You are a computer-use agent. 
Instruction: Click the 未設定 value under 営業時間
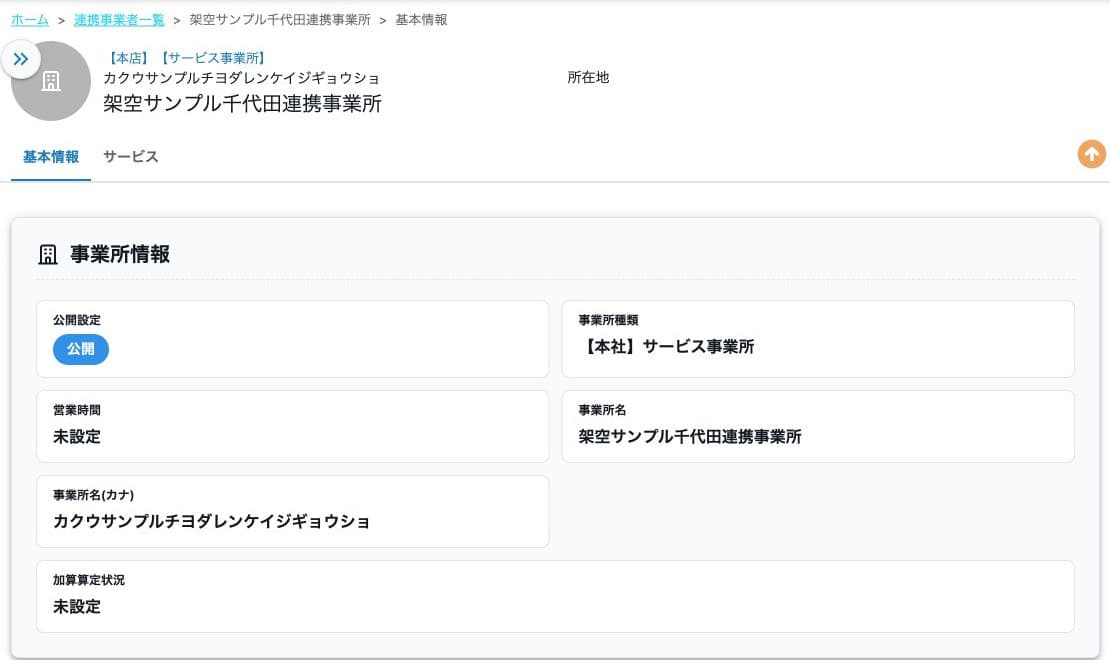(76, 436)
